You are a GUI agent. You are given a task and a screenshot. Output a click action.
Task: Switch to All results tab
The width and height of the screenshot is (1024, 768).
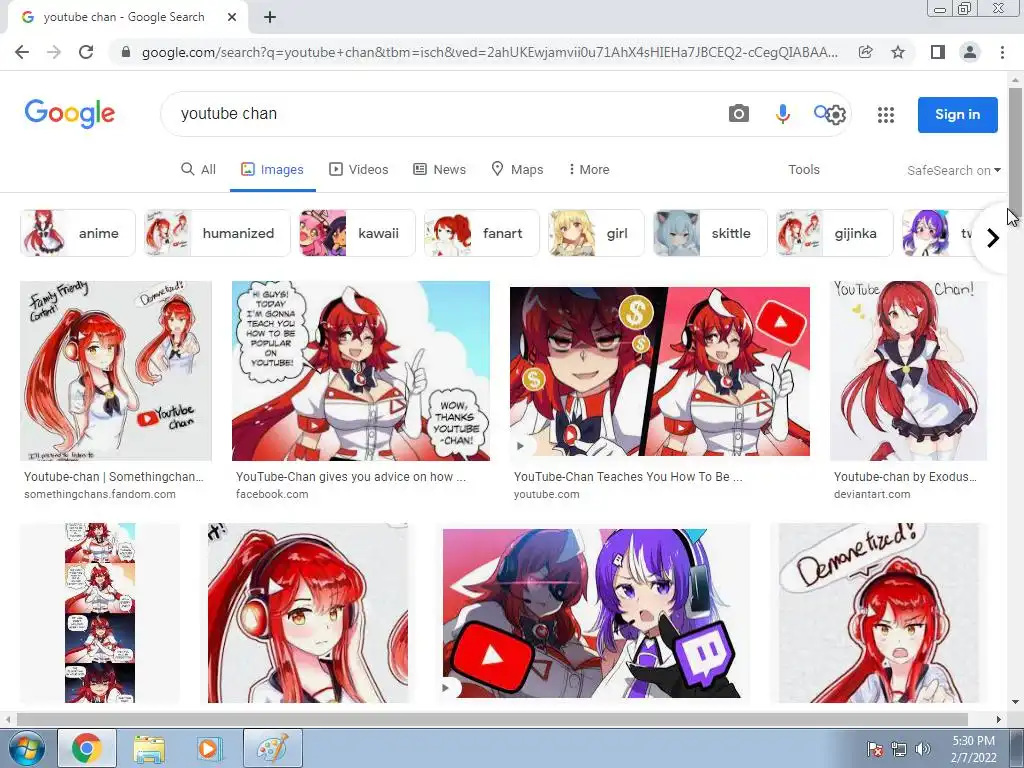tap(199, 169)
